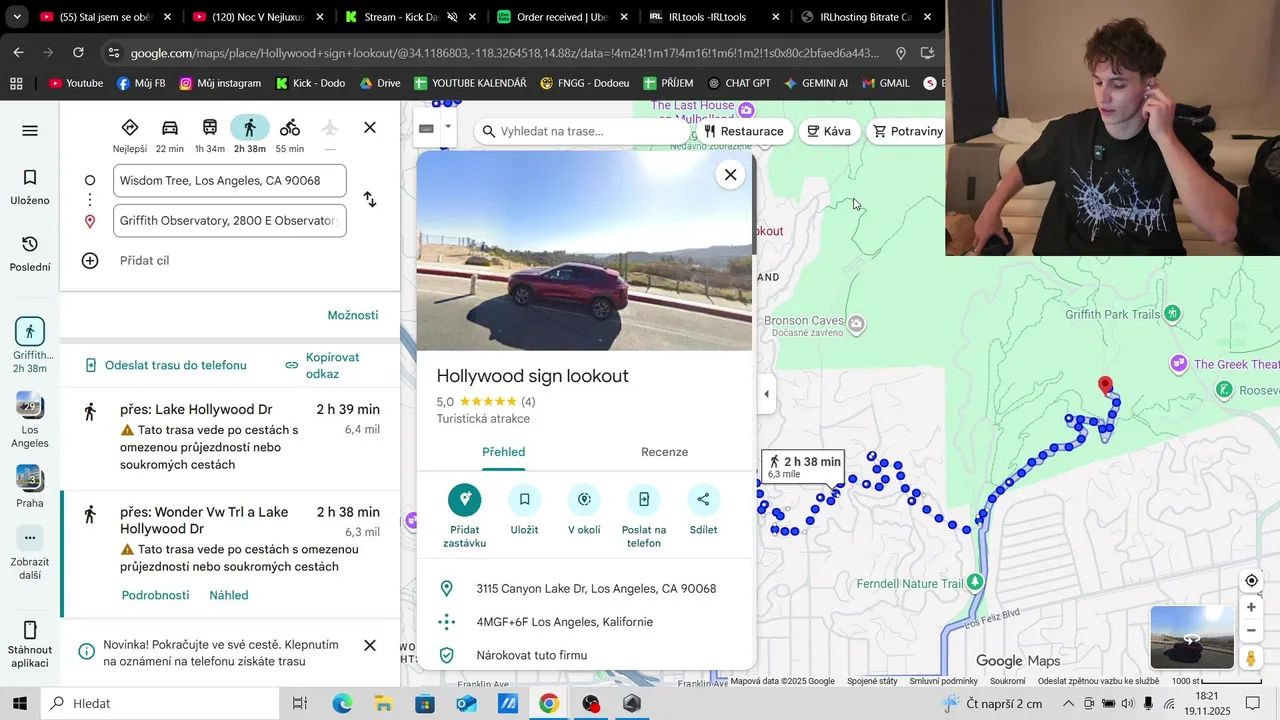1280x720 pixels.
Task: Send route to phone via Odeslat trasu
Action: click(165, 365)
